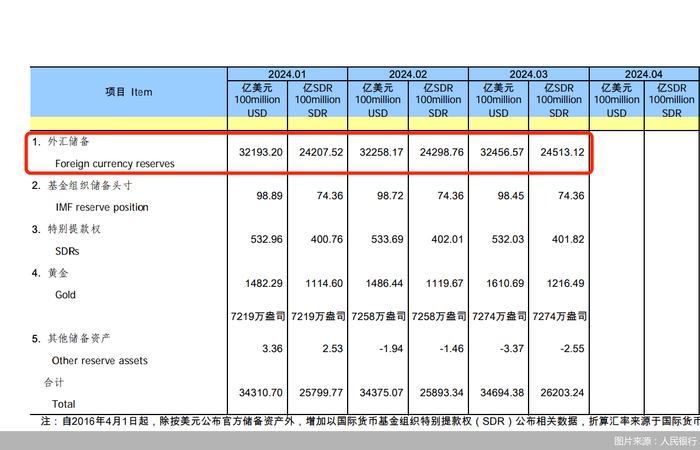Select the IMF value 98.72
The height and width of the screenshot is (450, 700).
click(390, 196)
